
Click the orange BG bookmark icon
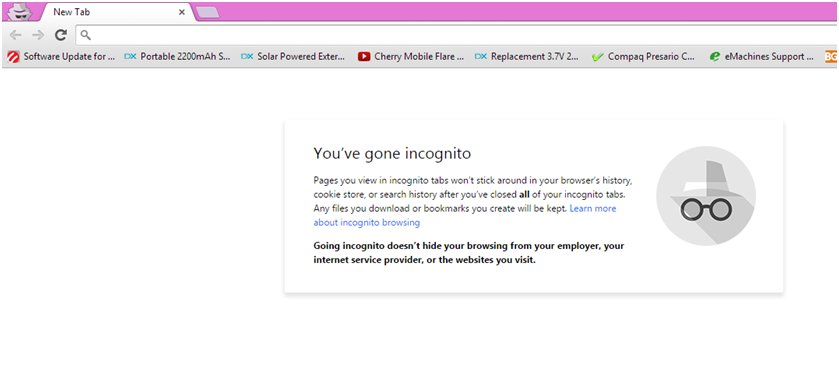(831, 56)
